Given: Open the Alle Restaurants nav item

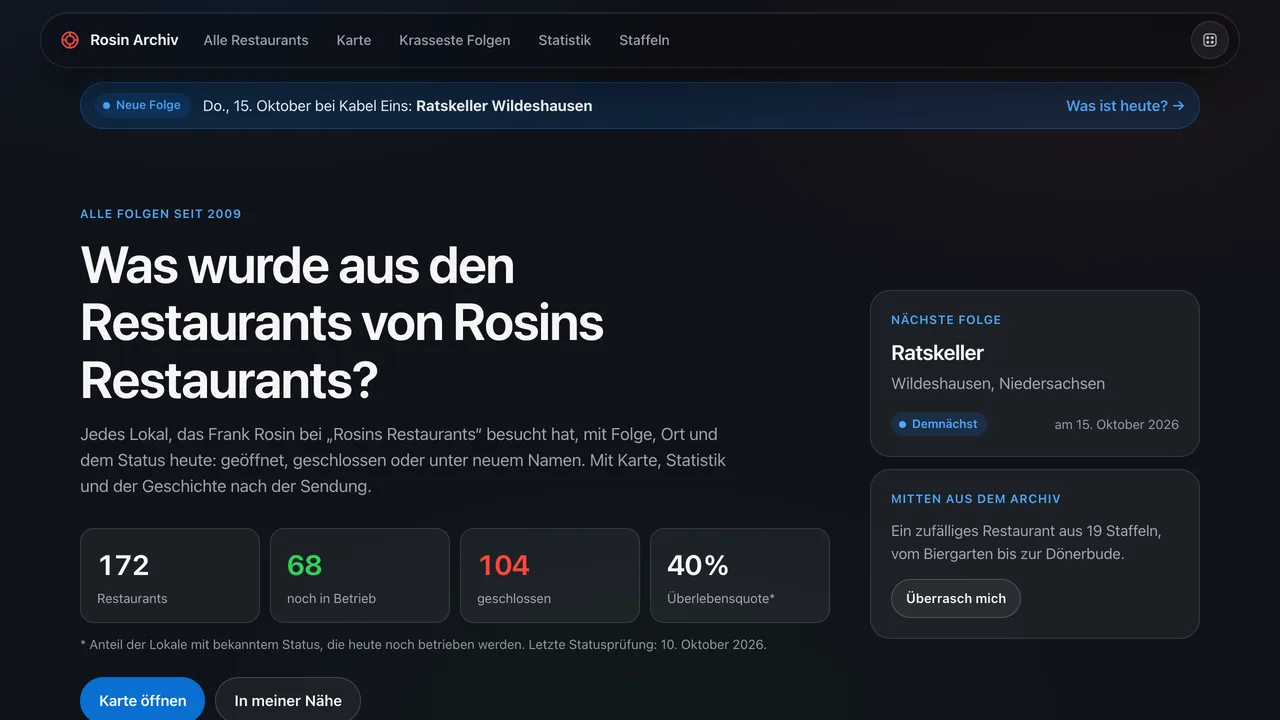Looking at the screenshot, I should tap(256, 40).
